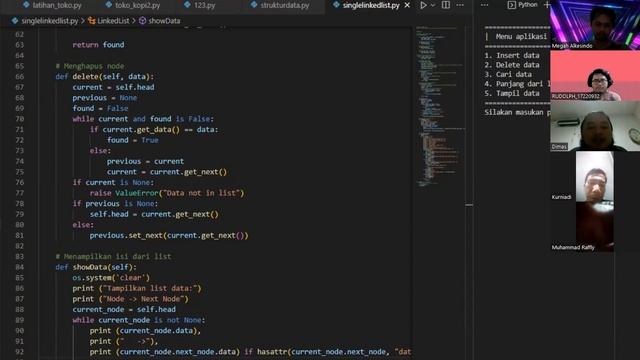Viewport: 640px width, 360px height.
Task: Split the editor to the right
Action: click(446, 5)
